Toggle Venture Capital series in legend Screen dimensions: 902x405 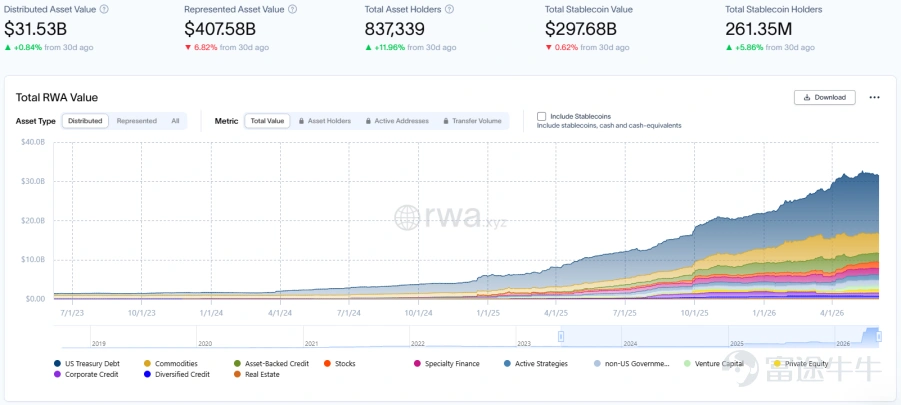tap(713, 364)
